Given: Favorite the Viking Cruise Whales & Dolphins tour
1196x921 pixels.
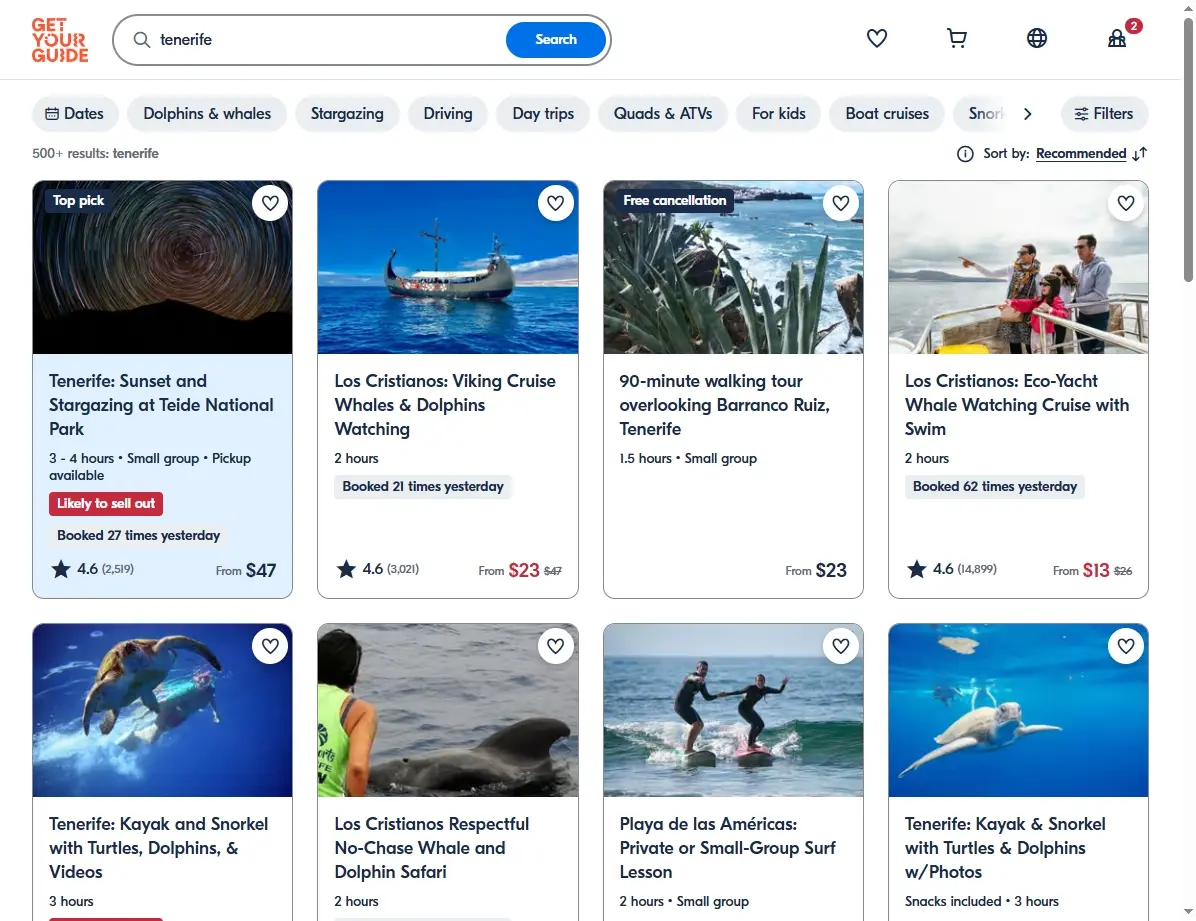Looking at the screenshot, I should 555,203.
